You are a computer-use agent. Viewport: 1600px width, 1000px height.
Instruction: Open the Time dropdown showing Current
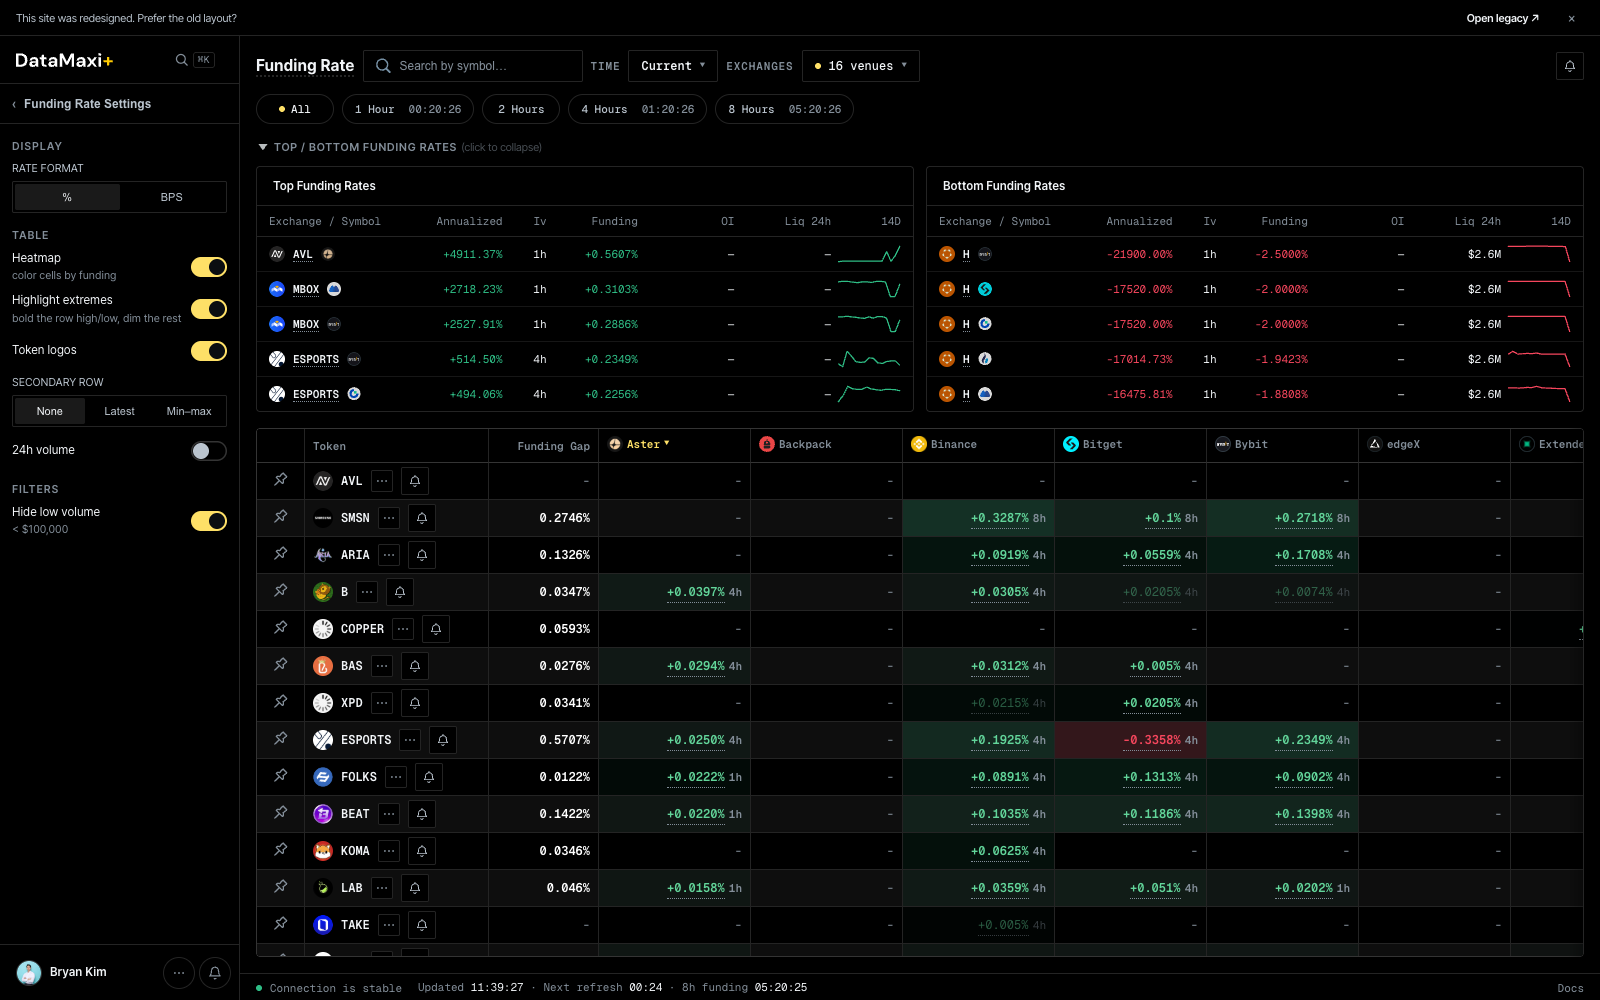673,66
